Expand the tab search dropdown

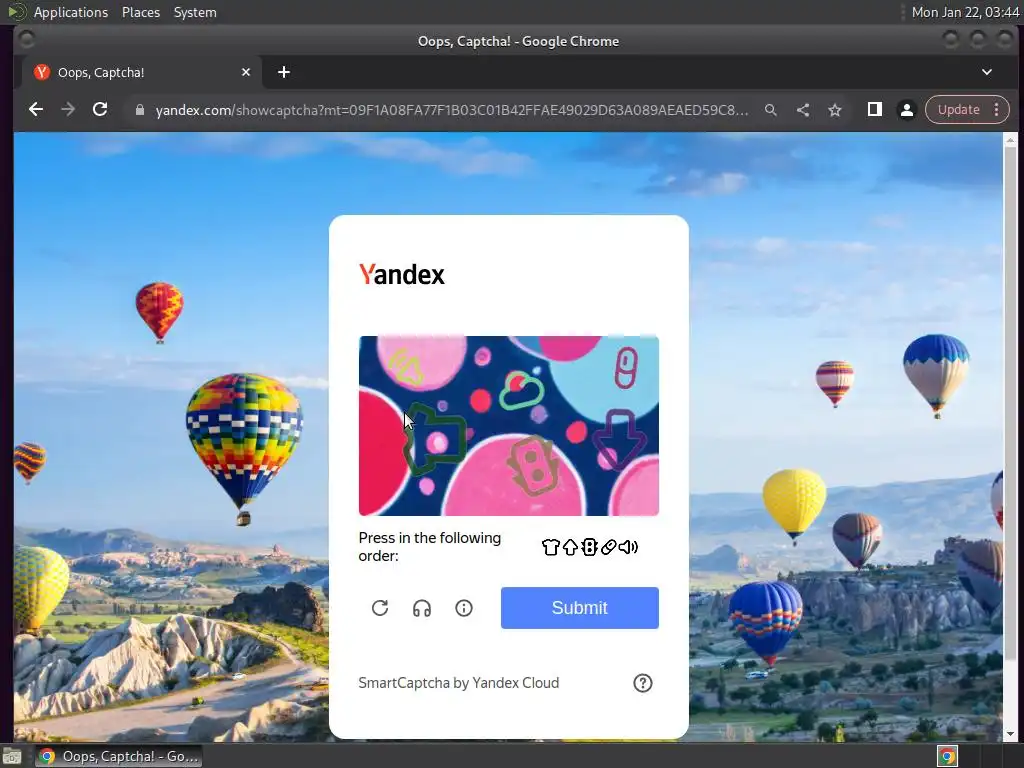(x=987, y=72)
